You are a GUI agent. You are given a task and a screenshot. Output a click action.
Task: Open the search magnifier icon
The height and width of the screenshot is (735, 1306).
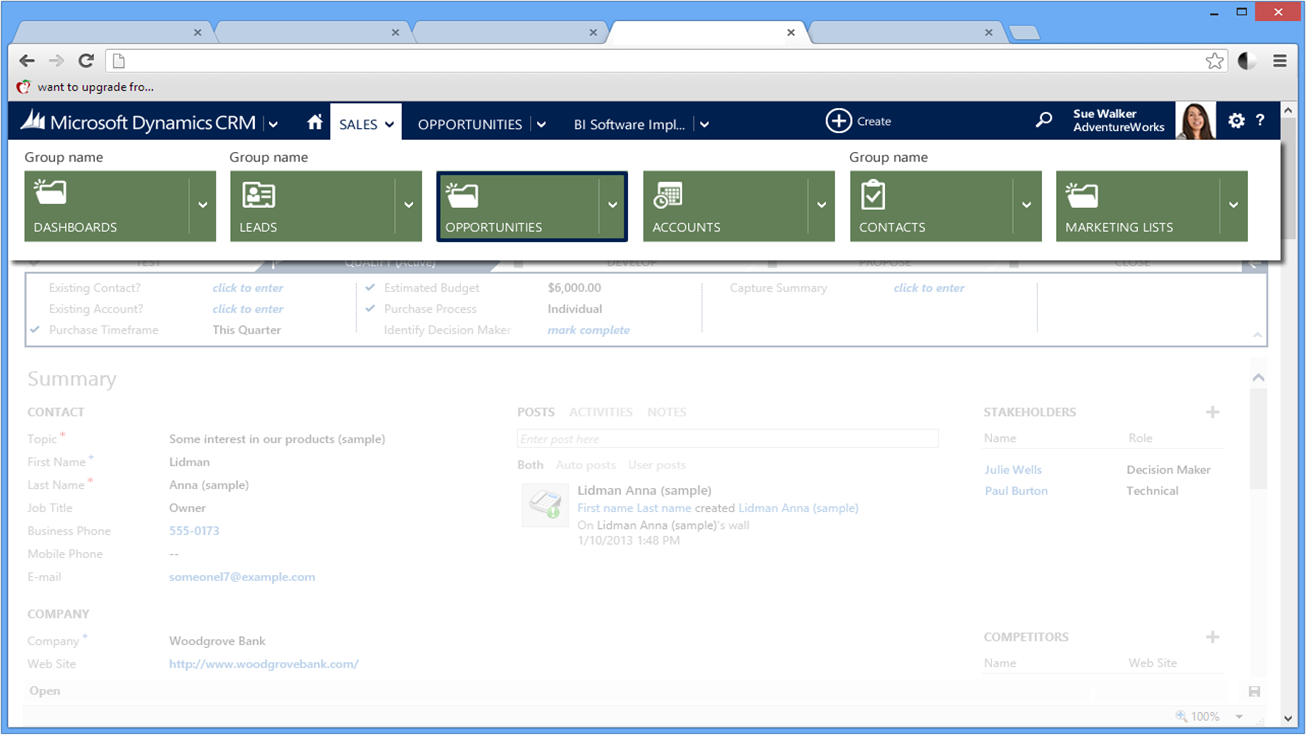[x=1043, y=120]
